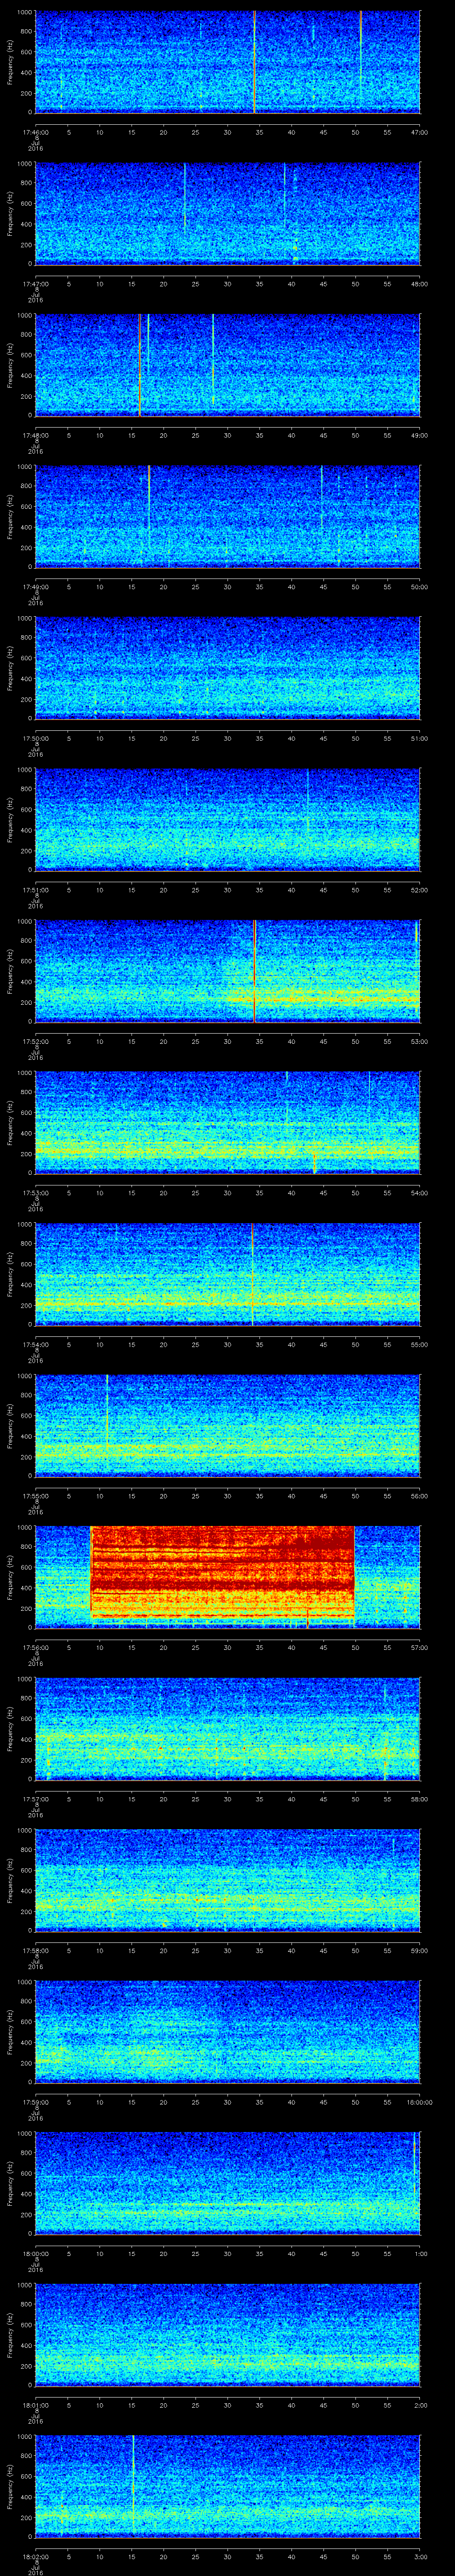The width and height of the screenshot is (455, 2576).
Task: Open the spectrogram panel starting at 18:01:00
Action: click(227, 2334)
